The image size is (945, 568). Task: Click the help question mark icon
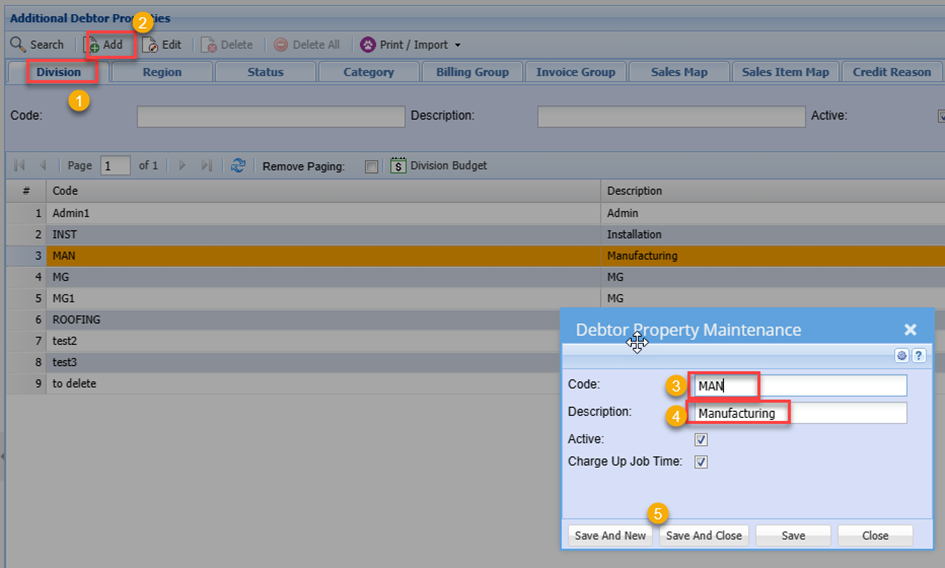(918, 355)
